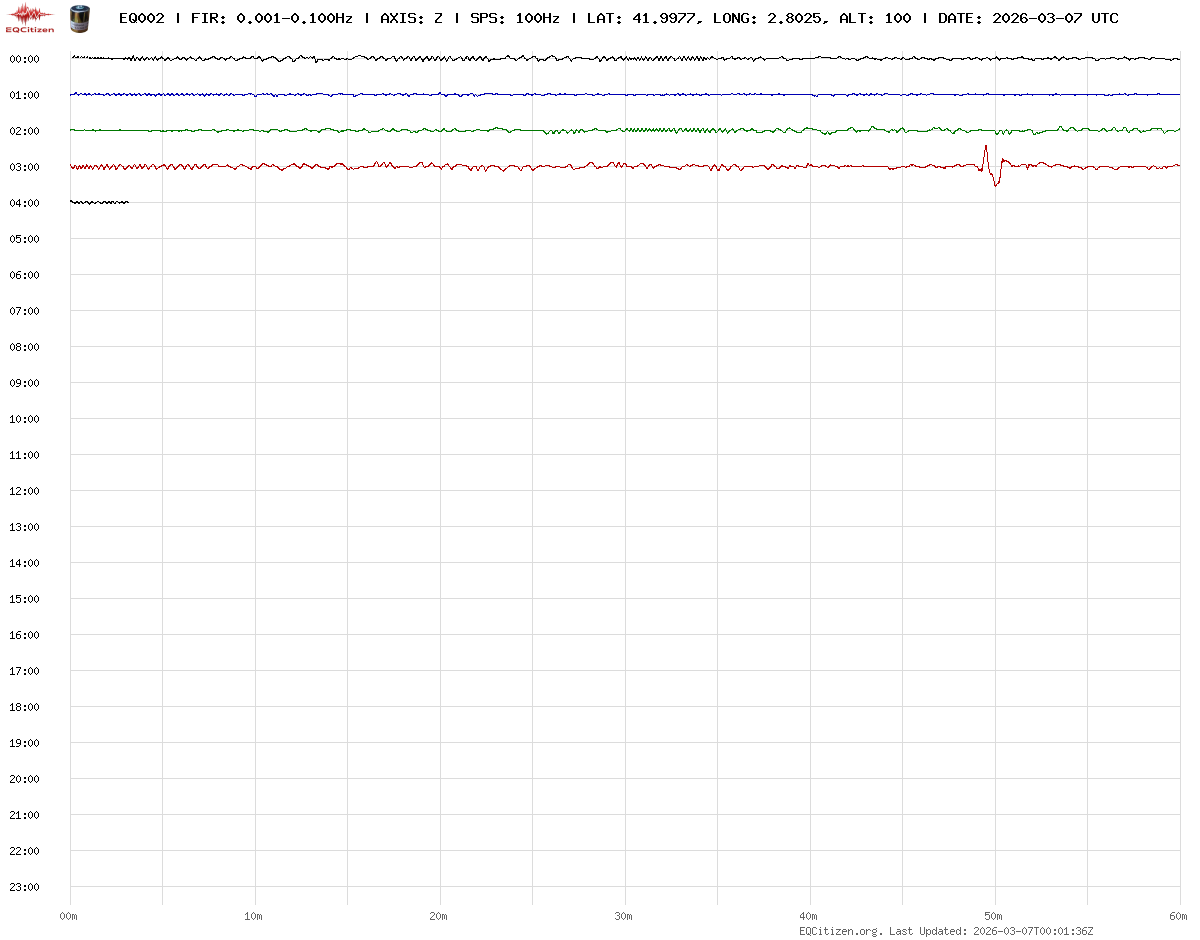The image size is (1200, 940).
Task: Click the 60m label at axis end
Action: 1178,916
